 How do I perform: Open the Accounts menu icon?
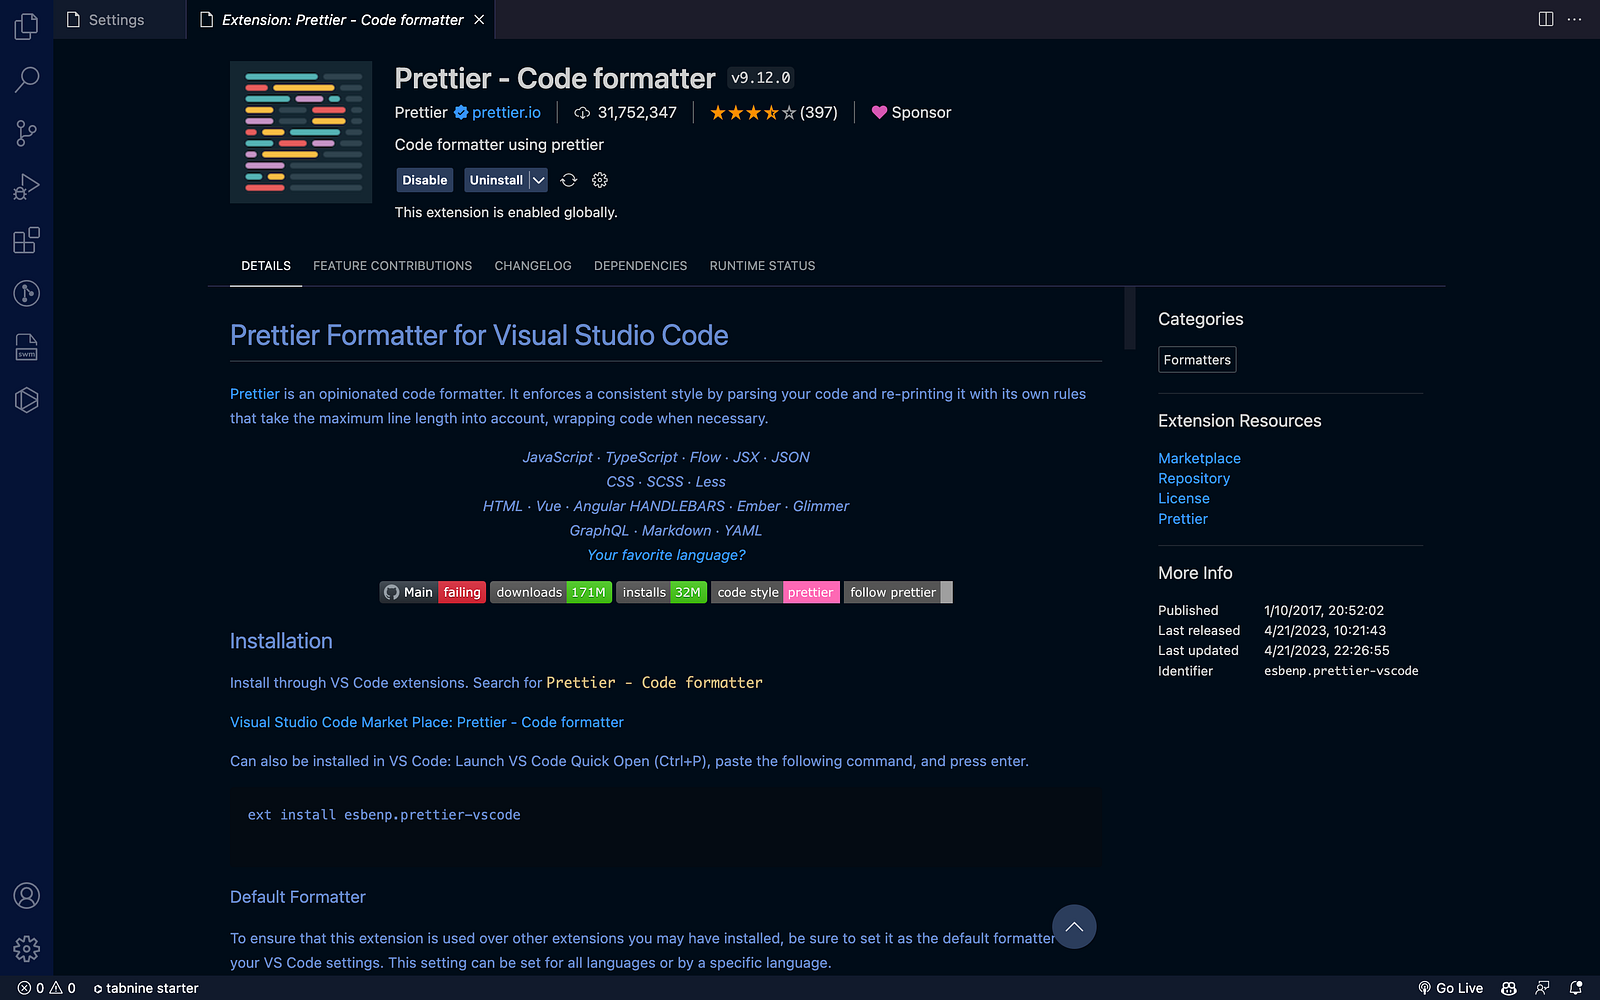[x=27, y=895]
